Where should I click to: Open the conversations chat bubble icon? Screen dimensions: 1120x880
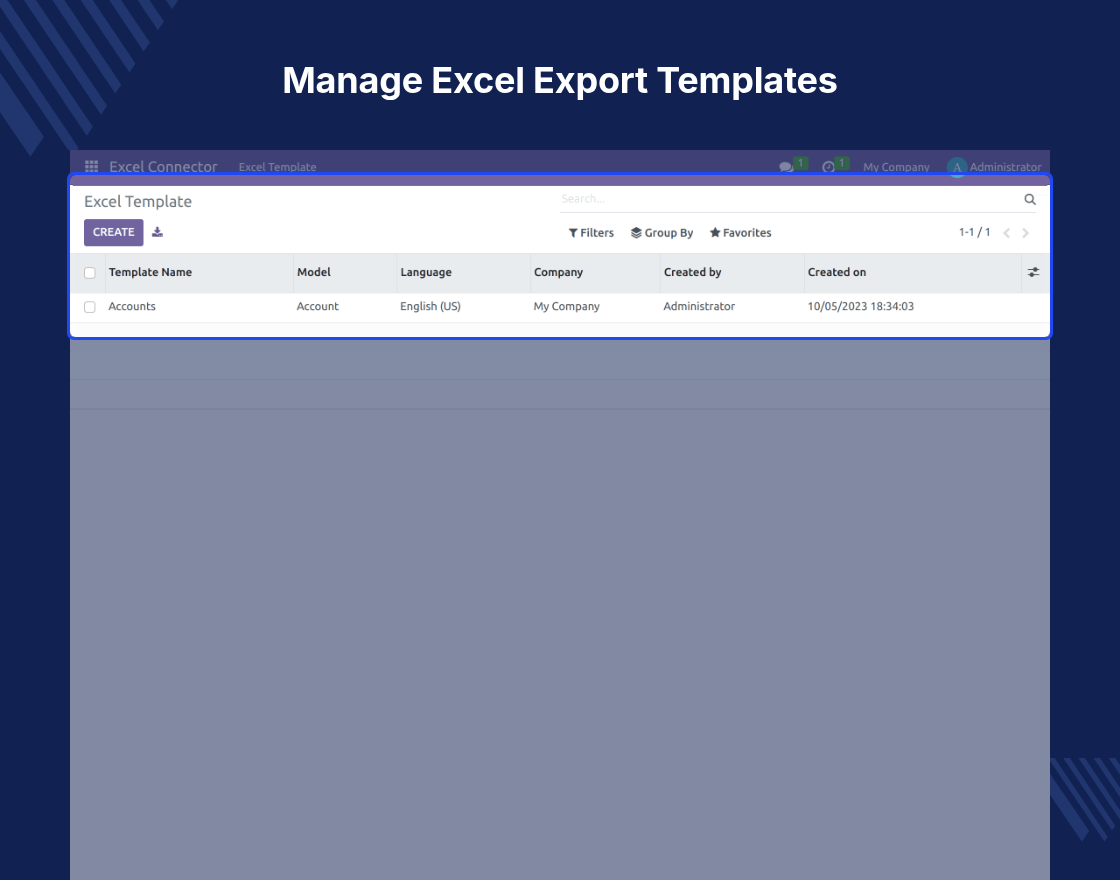pos(786,167)
